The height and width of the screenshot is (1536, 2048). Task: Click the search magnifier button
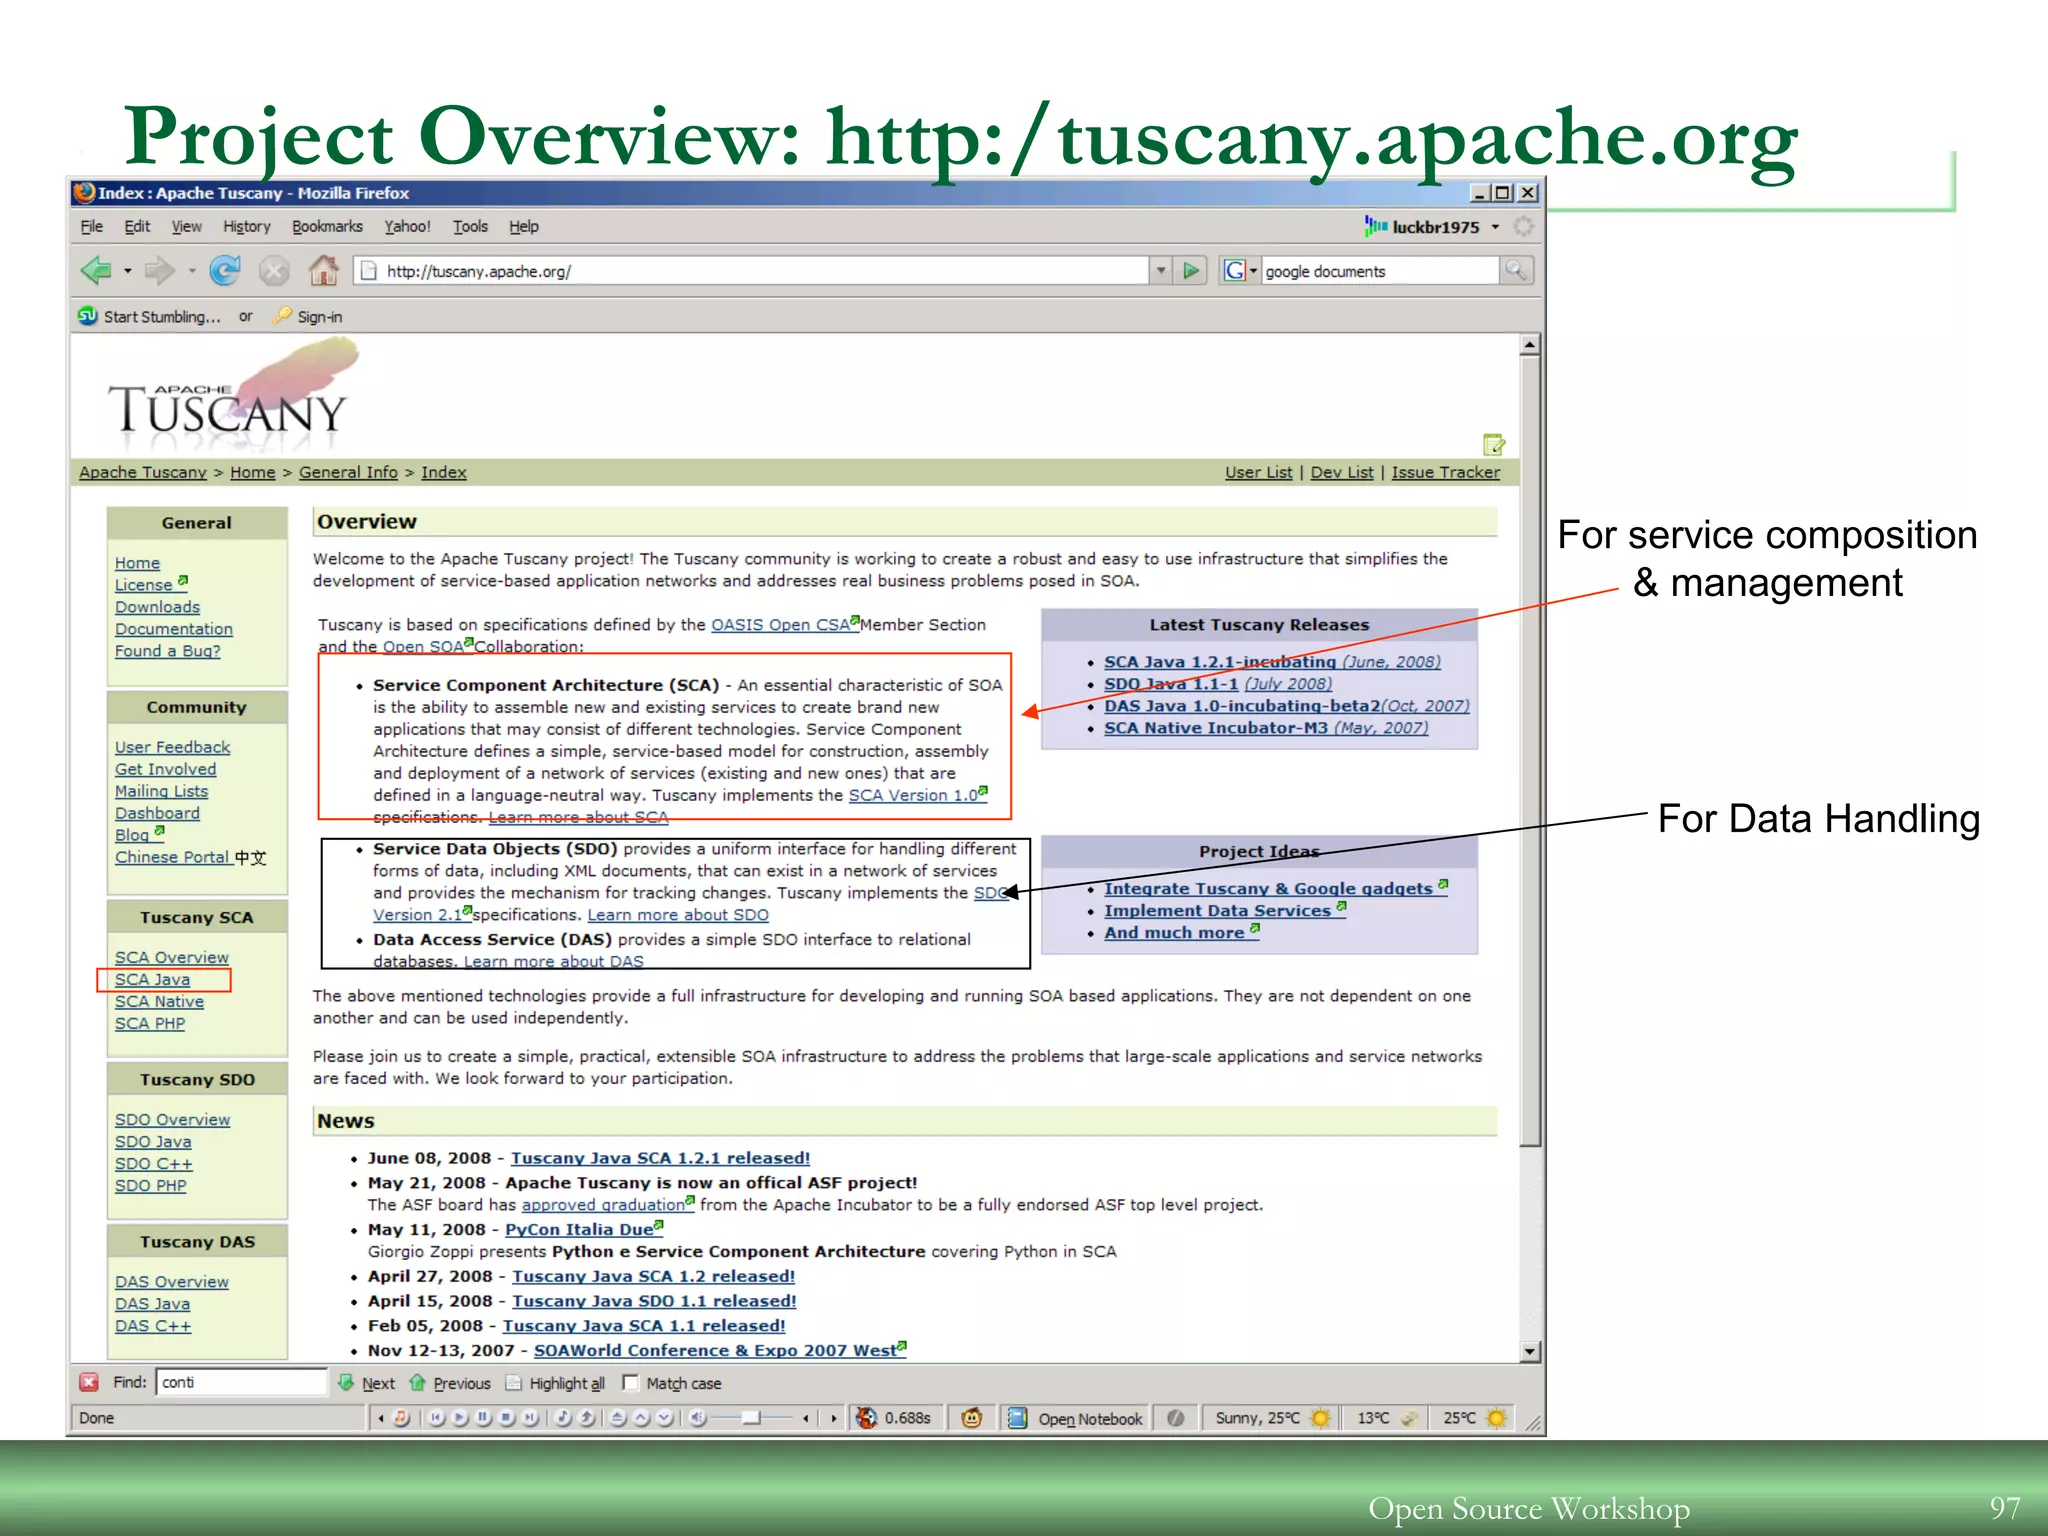click(1516, 270)
